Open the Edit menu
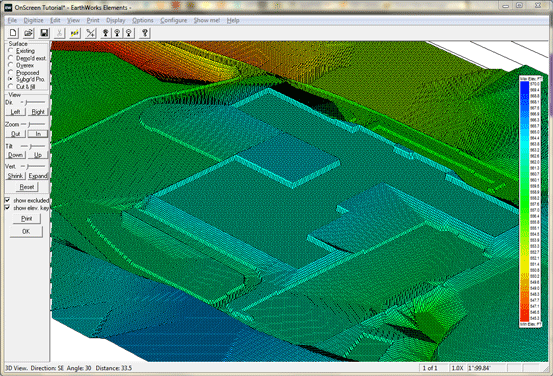 pos(55,20)
